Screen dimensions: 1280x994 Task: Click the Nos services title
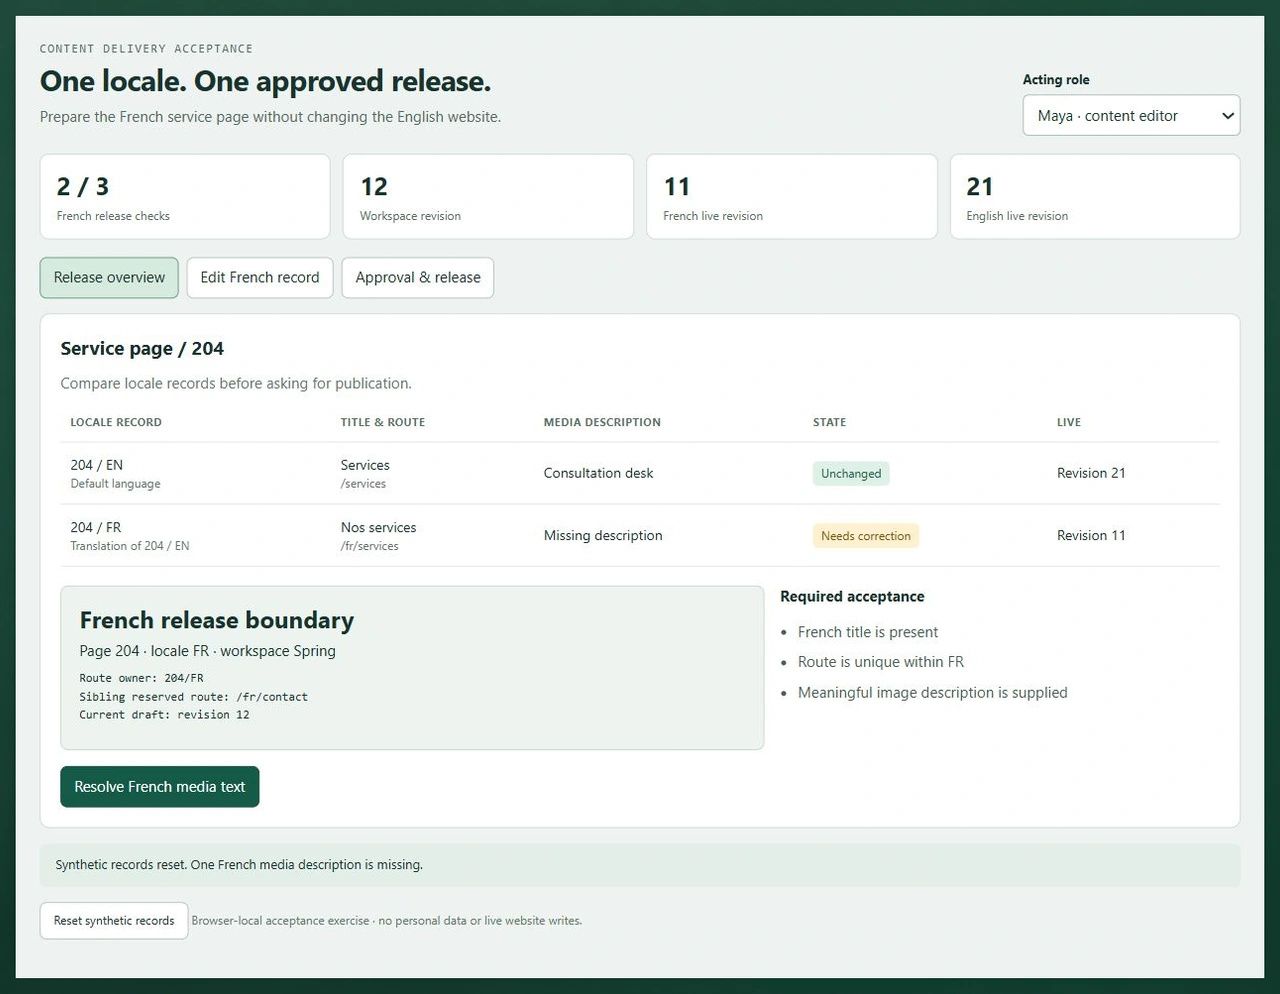point(378,527)
